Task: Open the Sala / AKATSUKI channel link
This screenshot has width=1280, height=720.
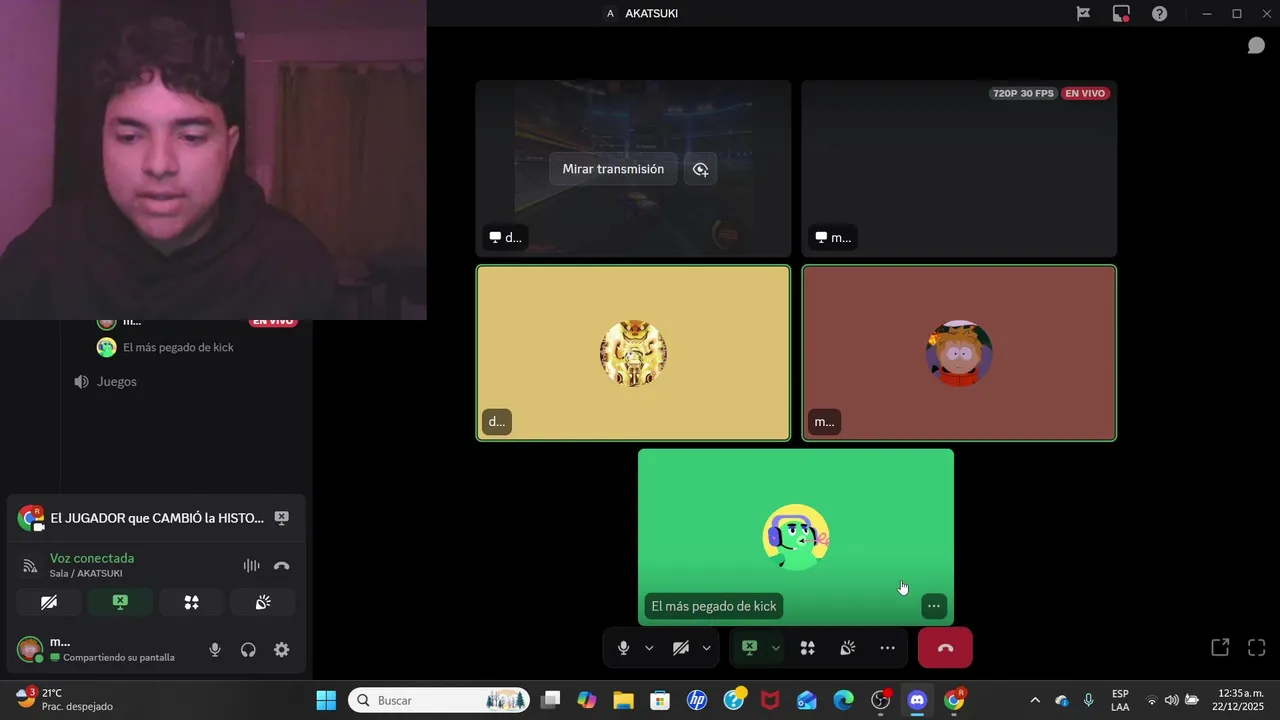Action: click(x=86, y=573)
